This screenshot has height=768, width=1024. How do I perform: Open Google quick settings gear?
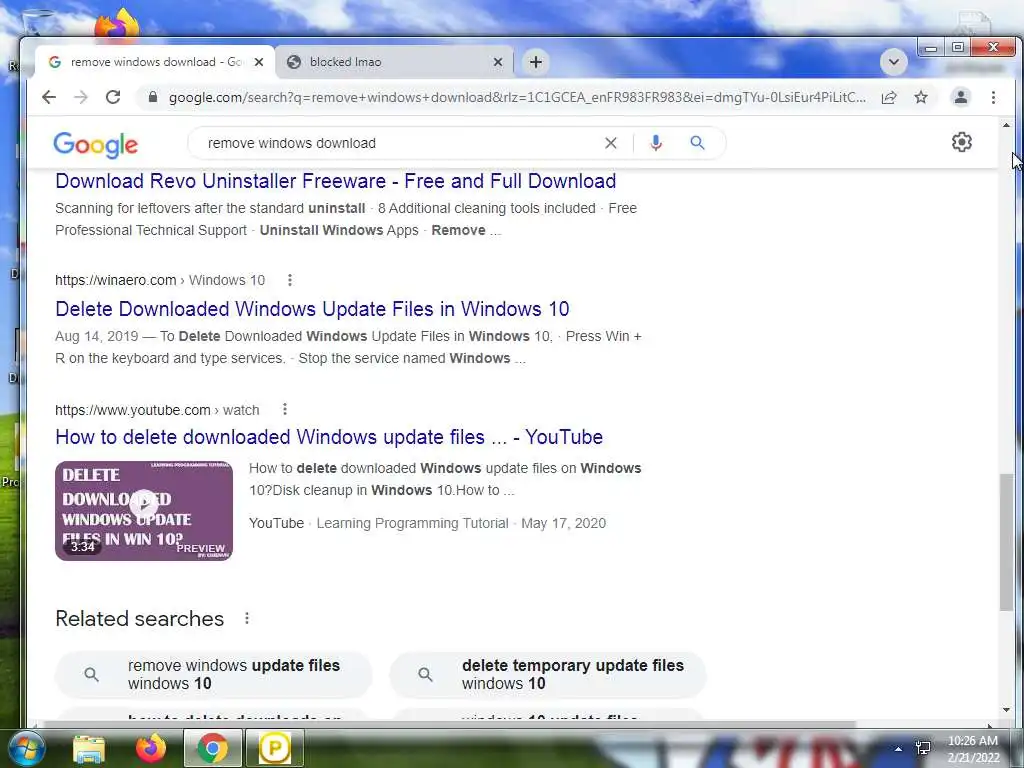961,142
